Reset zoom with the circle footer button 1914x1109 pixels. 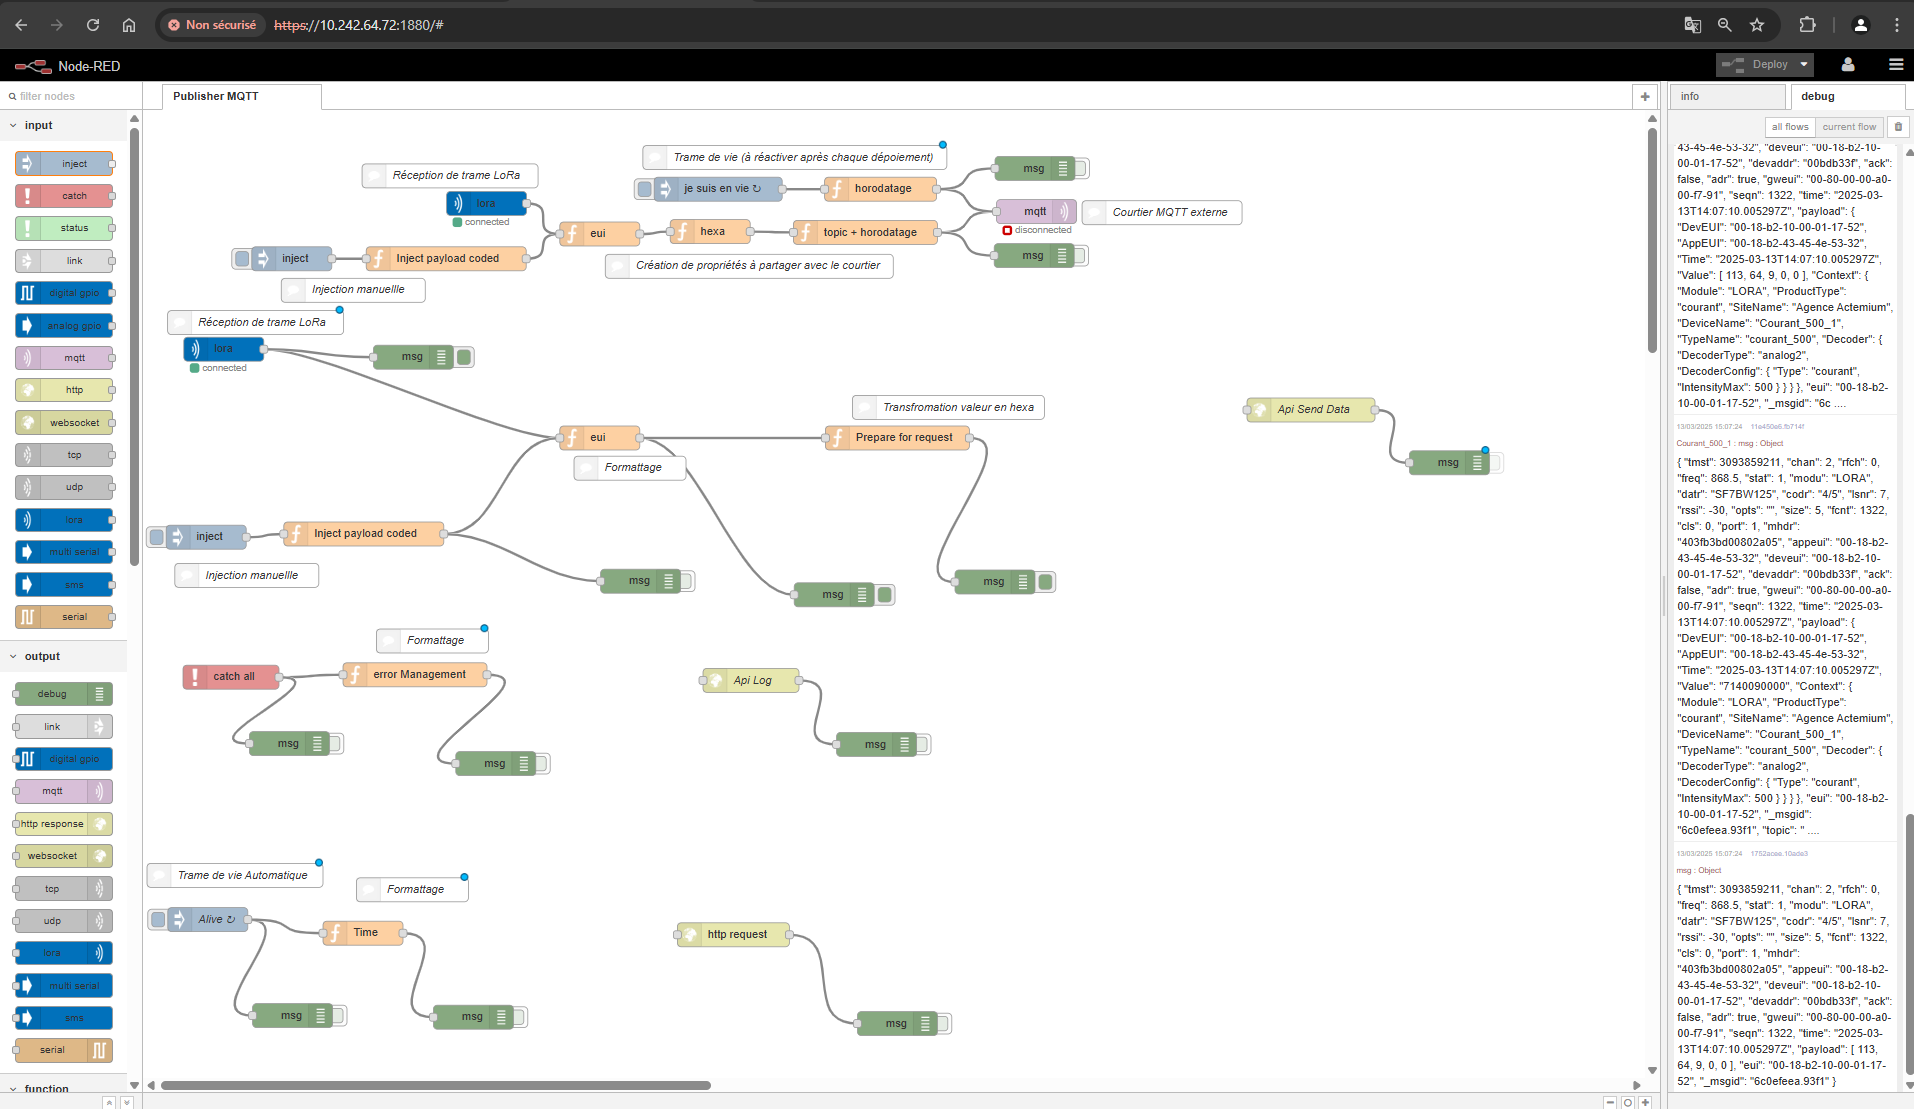pos(1628,1102)
